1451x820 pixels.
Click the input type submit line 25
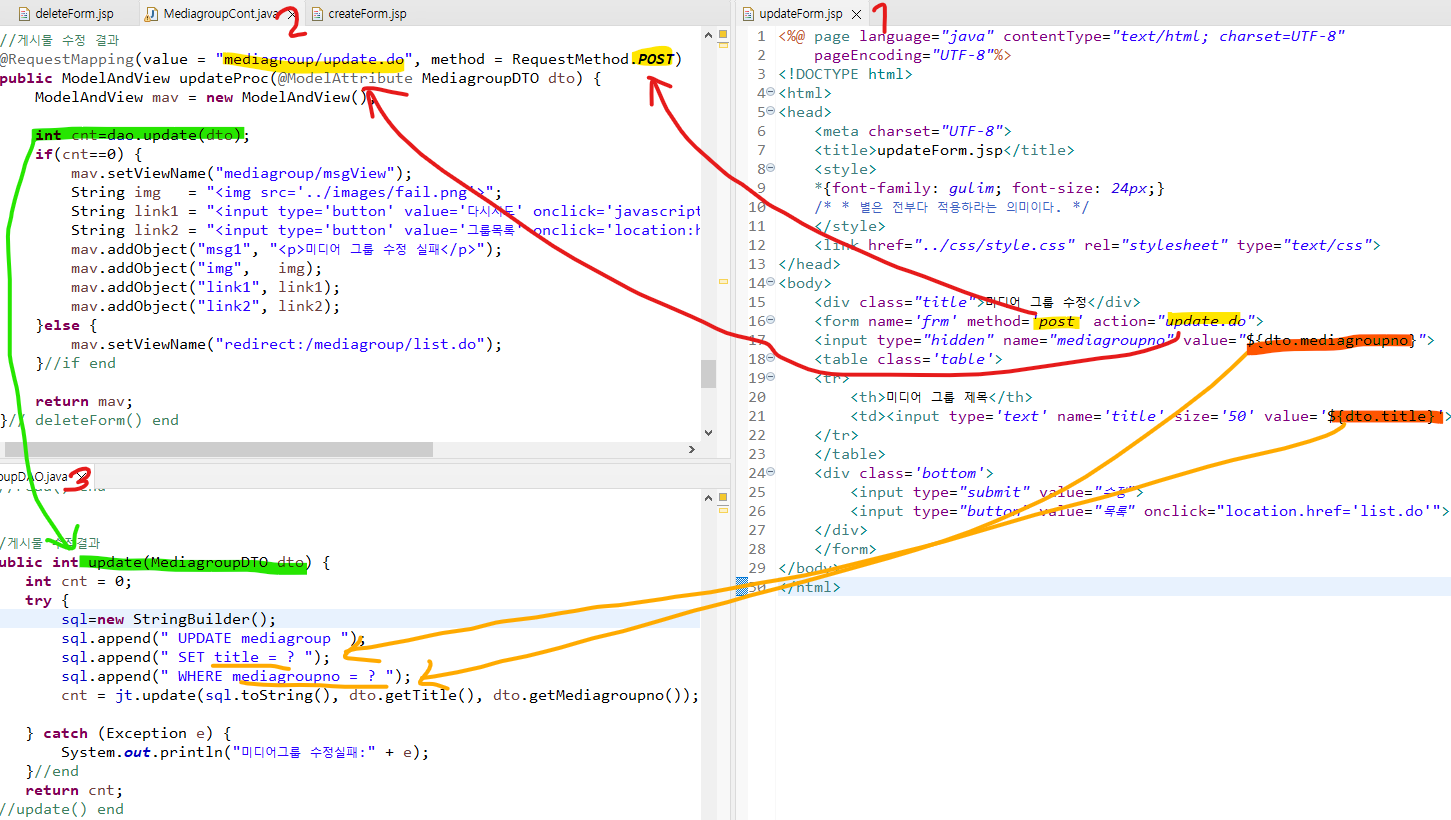click(x=997, y=492)
